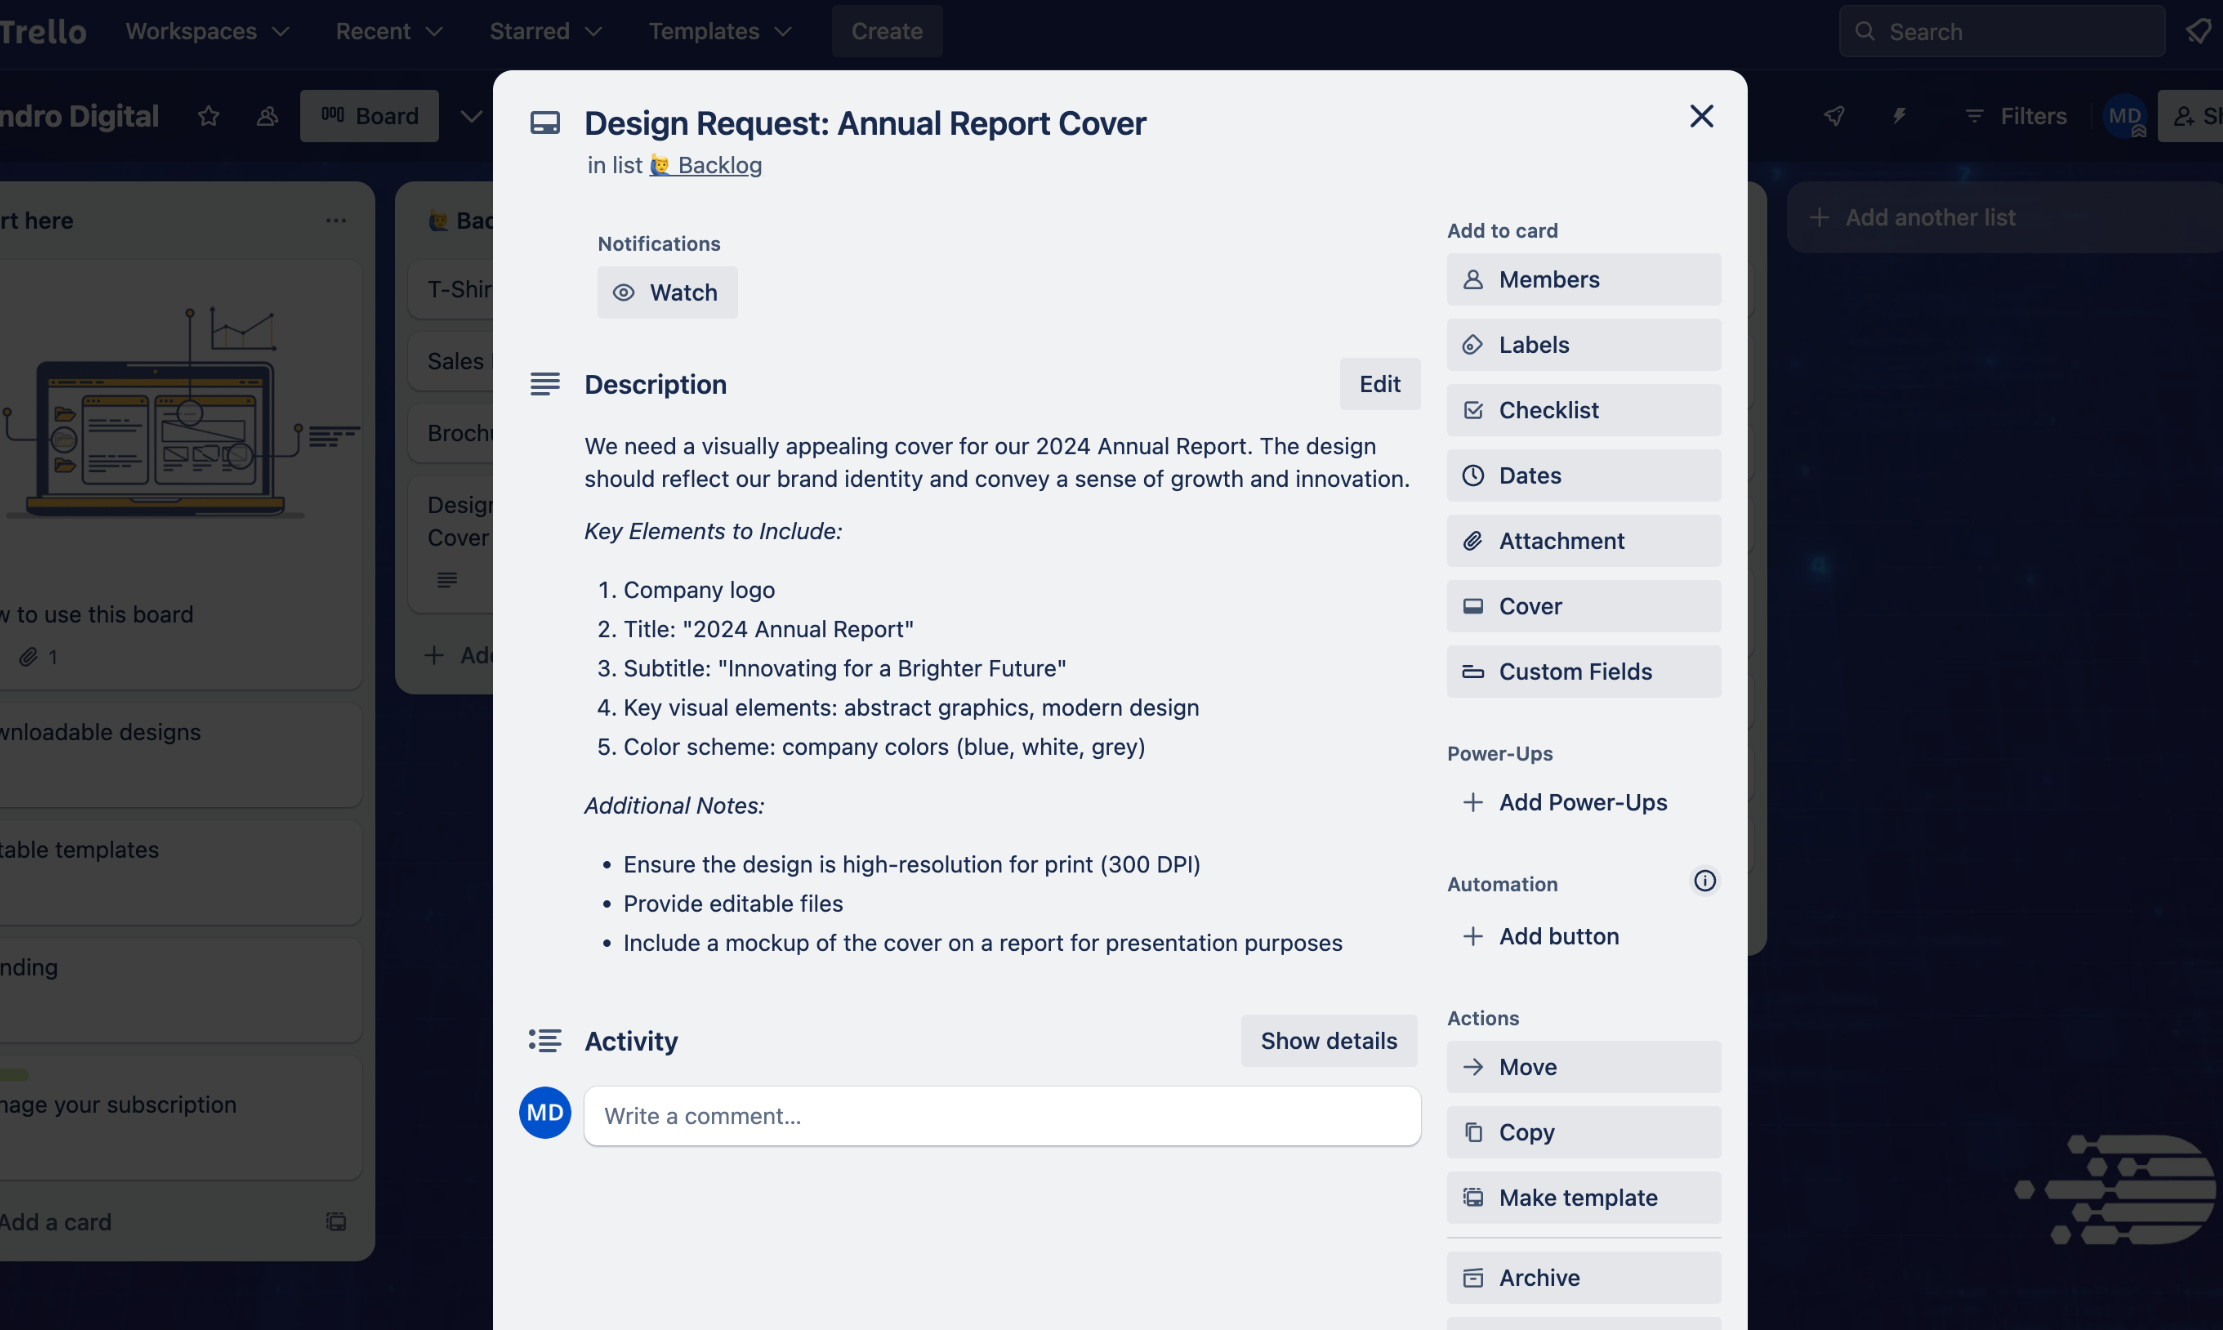Click the lightning bolt automation icon
The width and height of the screenshot is (2223, 1330).
click(x=1899, y=116)
